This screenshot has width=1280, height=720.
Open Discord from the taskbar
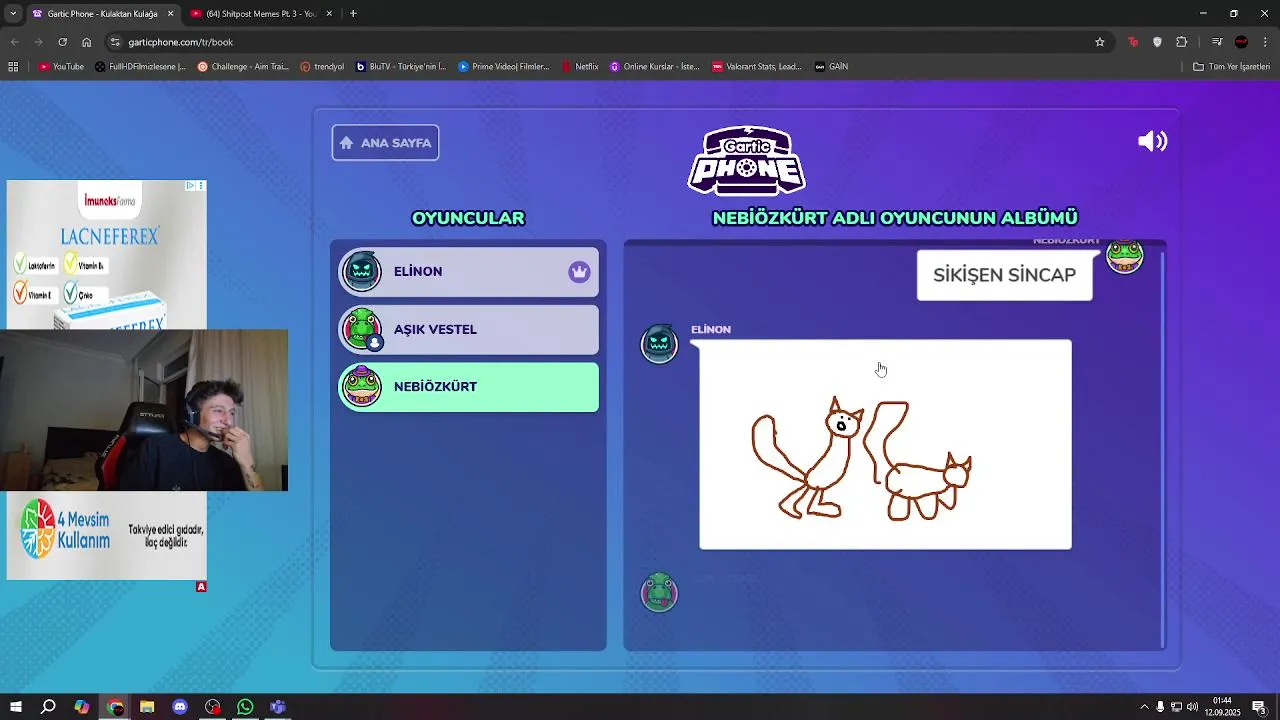pyautogui.click(x=180, y=707)
